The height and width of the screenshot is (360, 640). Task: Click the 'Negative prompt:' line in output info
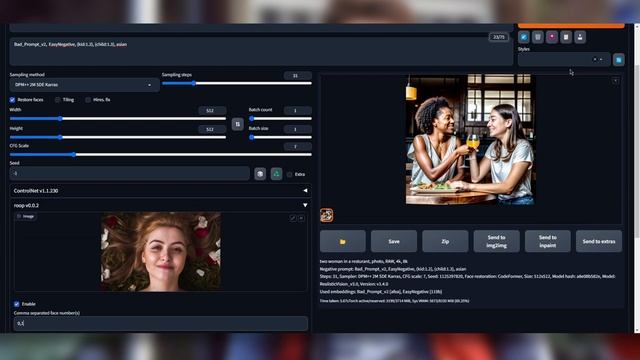(393, 269)
